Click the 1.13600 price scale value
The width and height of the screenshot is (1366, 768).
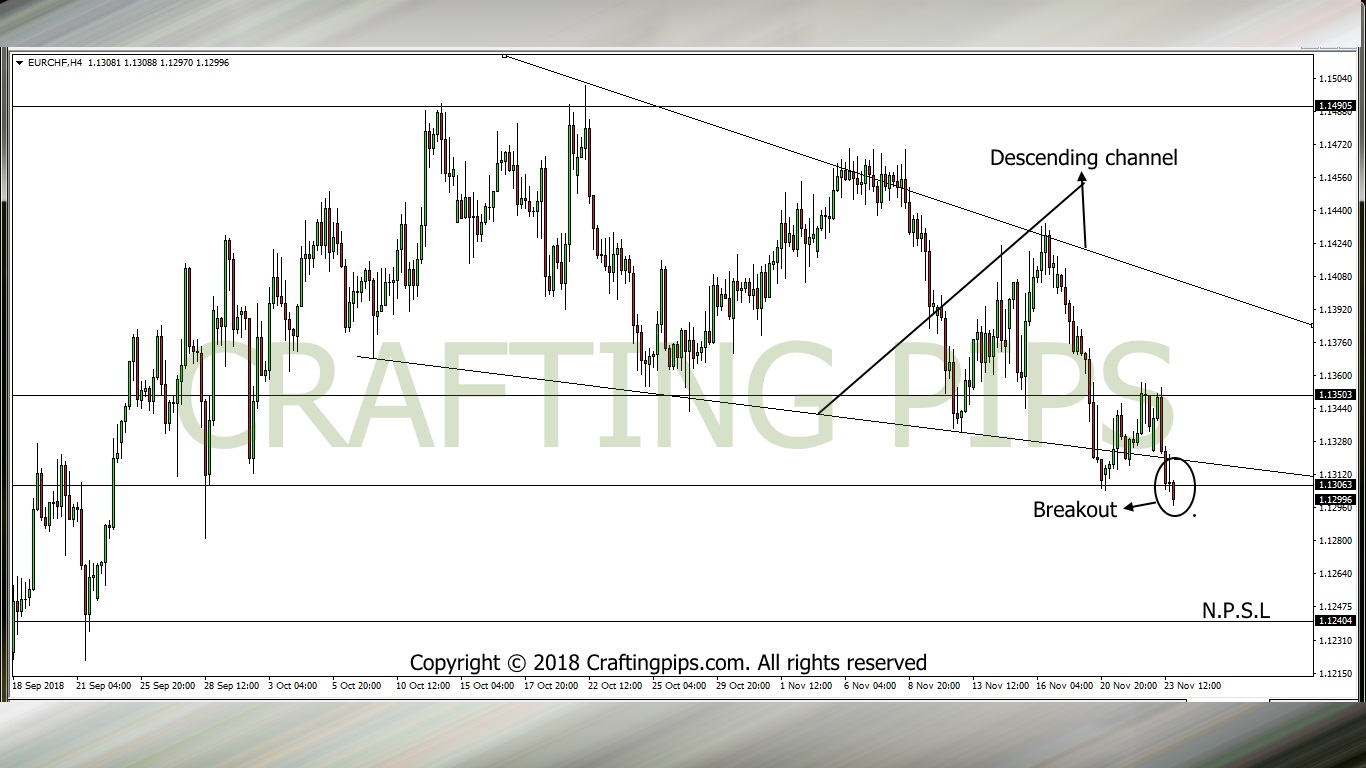[x=1335, y=376]
